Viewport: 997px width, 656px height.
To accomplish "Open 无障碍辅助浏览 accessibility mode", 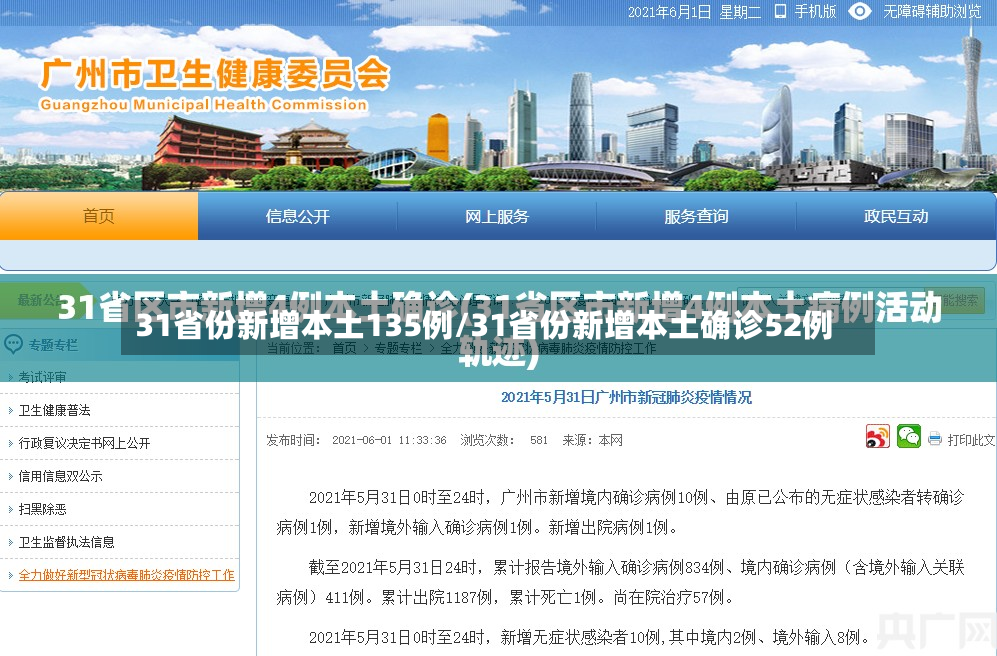I will (932, 11).
